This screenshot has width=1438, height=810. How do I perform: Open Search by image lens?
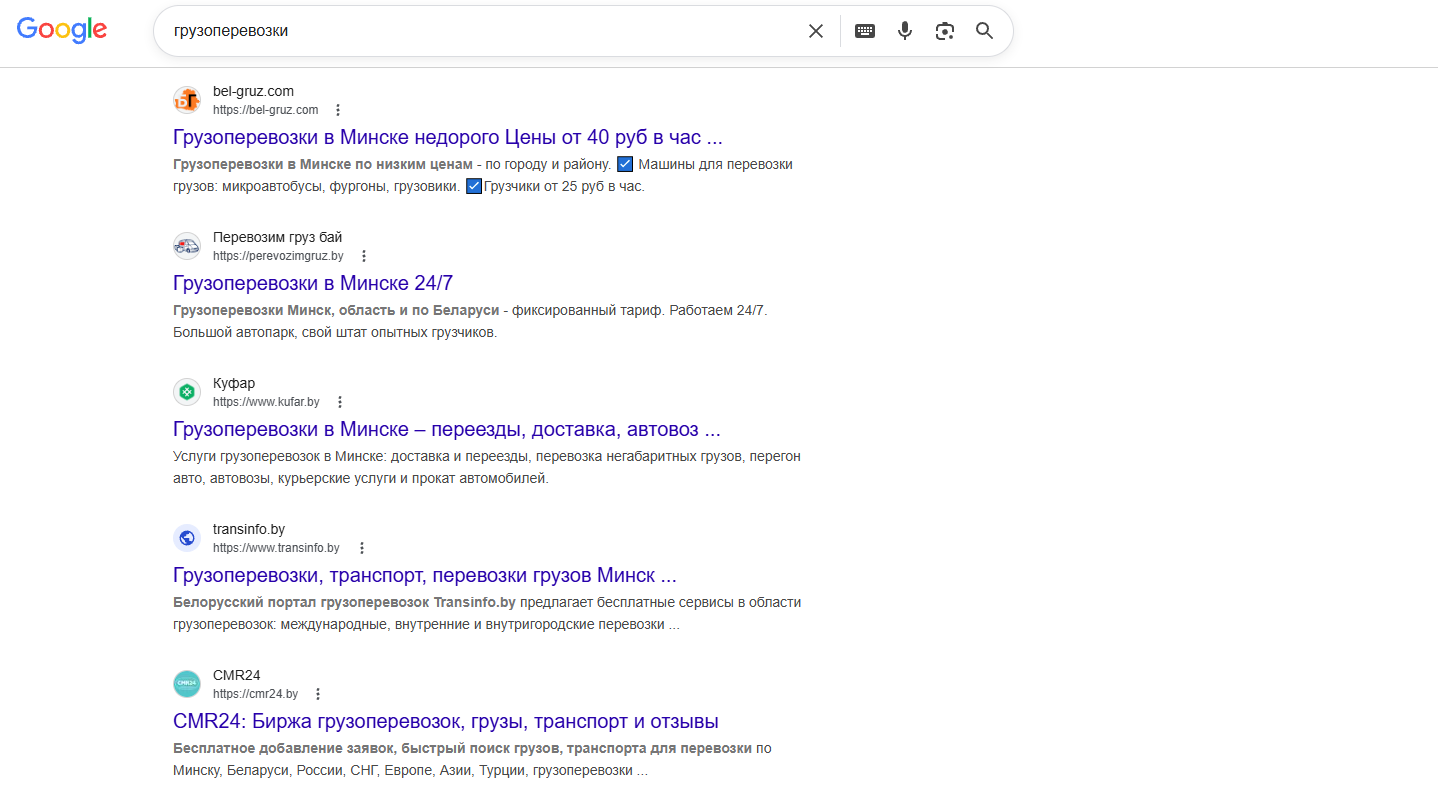(x=945, y=31)
